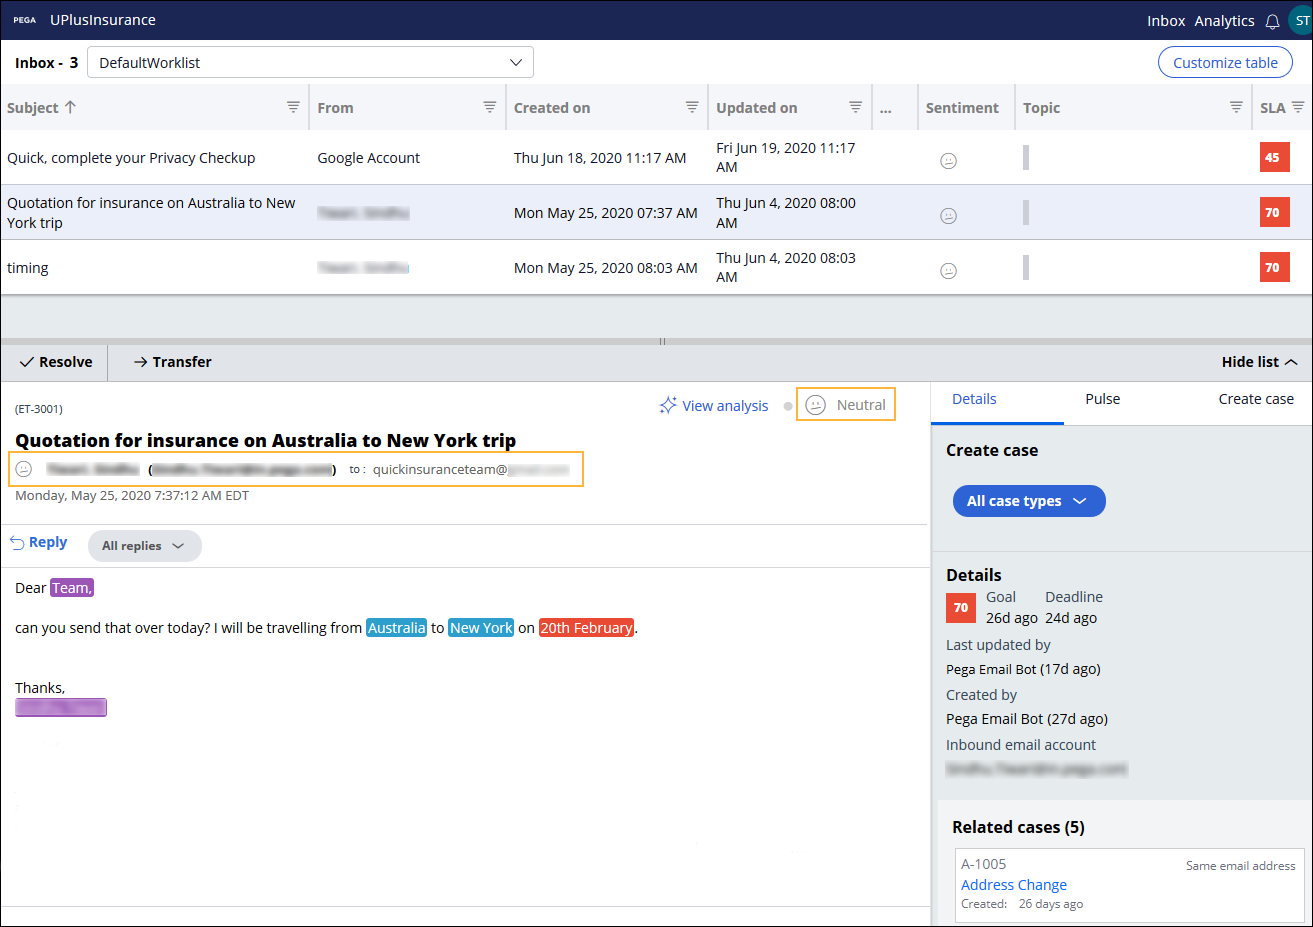
Task: Filter the Subject column
Action: click(x=293, y=107)
